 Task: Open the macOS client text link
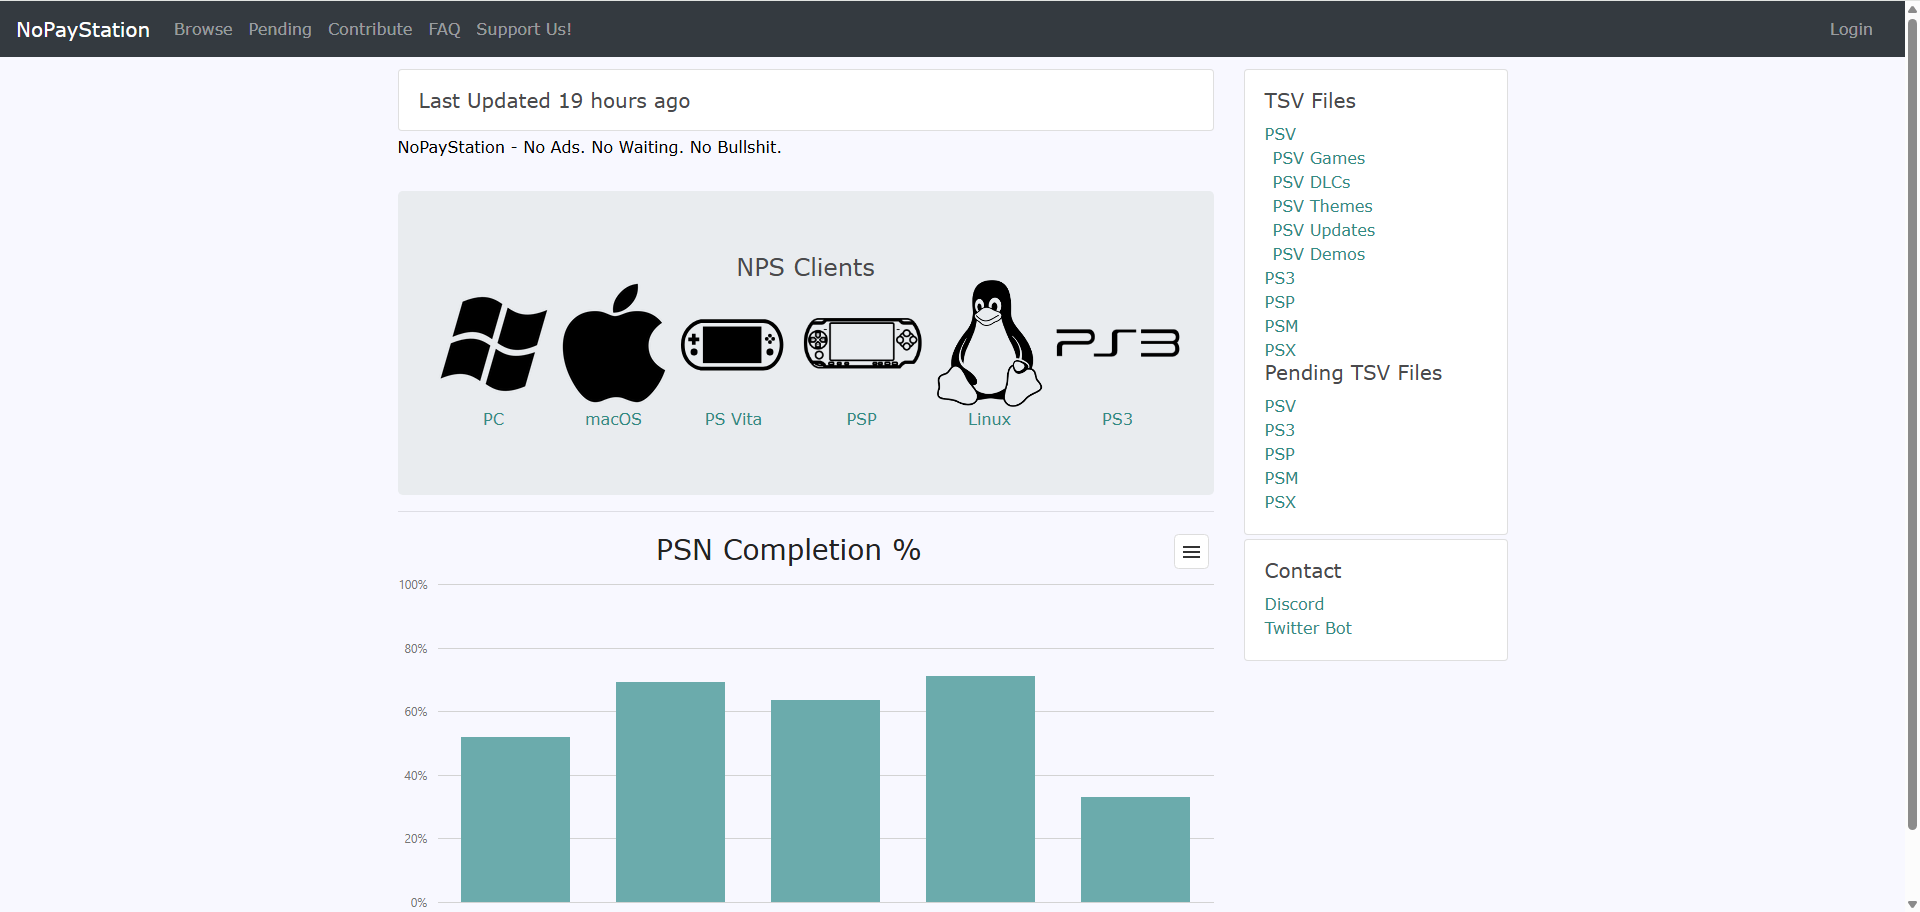click(614, 420)
